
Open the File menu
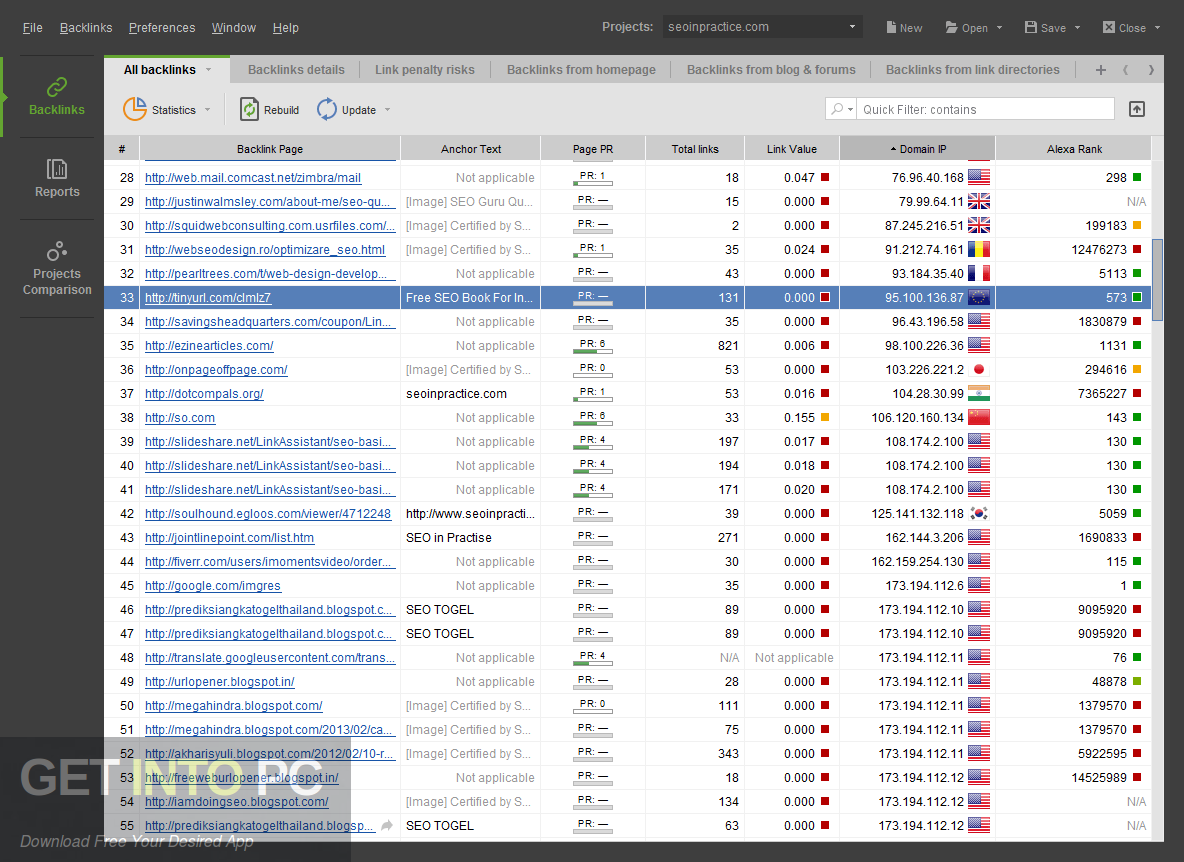[32, 27]
